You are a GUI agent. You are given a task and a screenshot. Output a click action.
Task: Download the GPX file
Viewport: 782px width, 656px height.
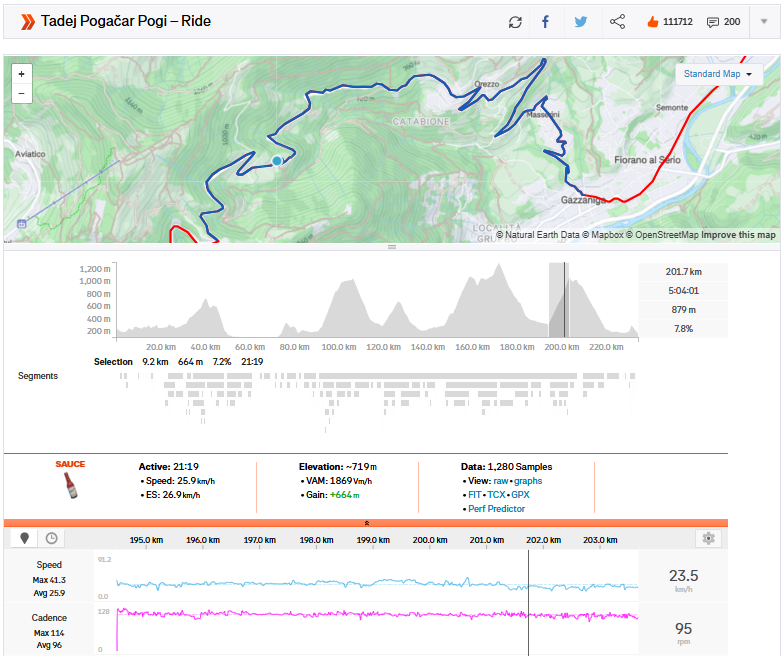coord(520,495)
